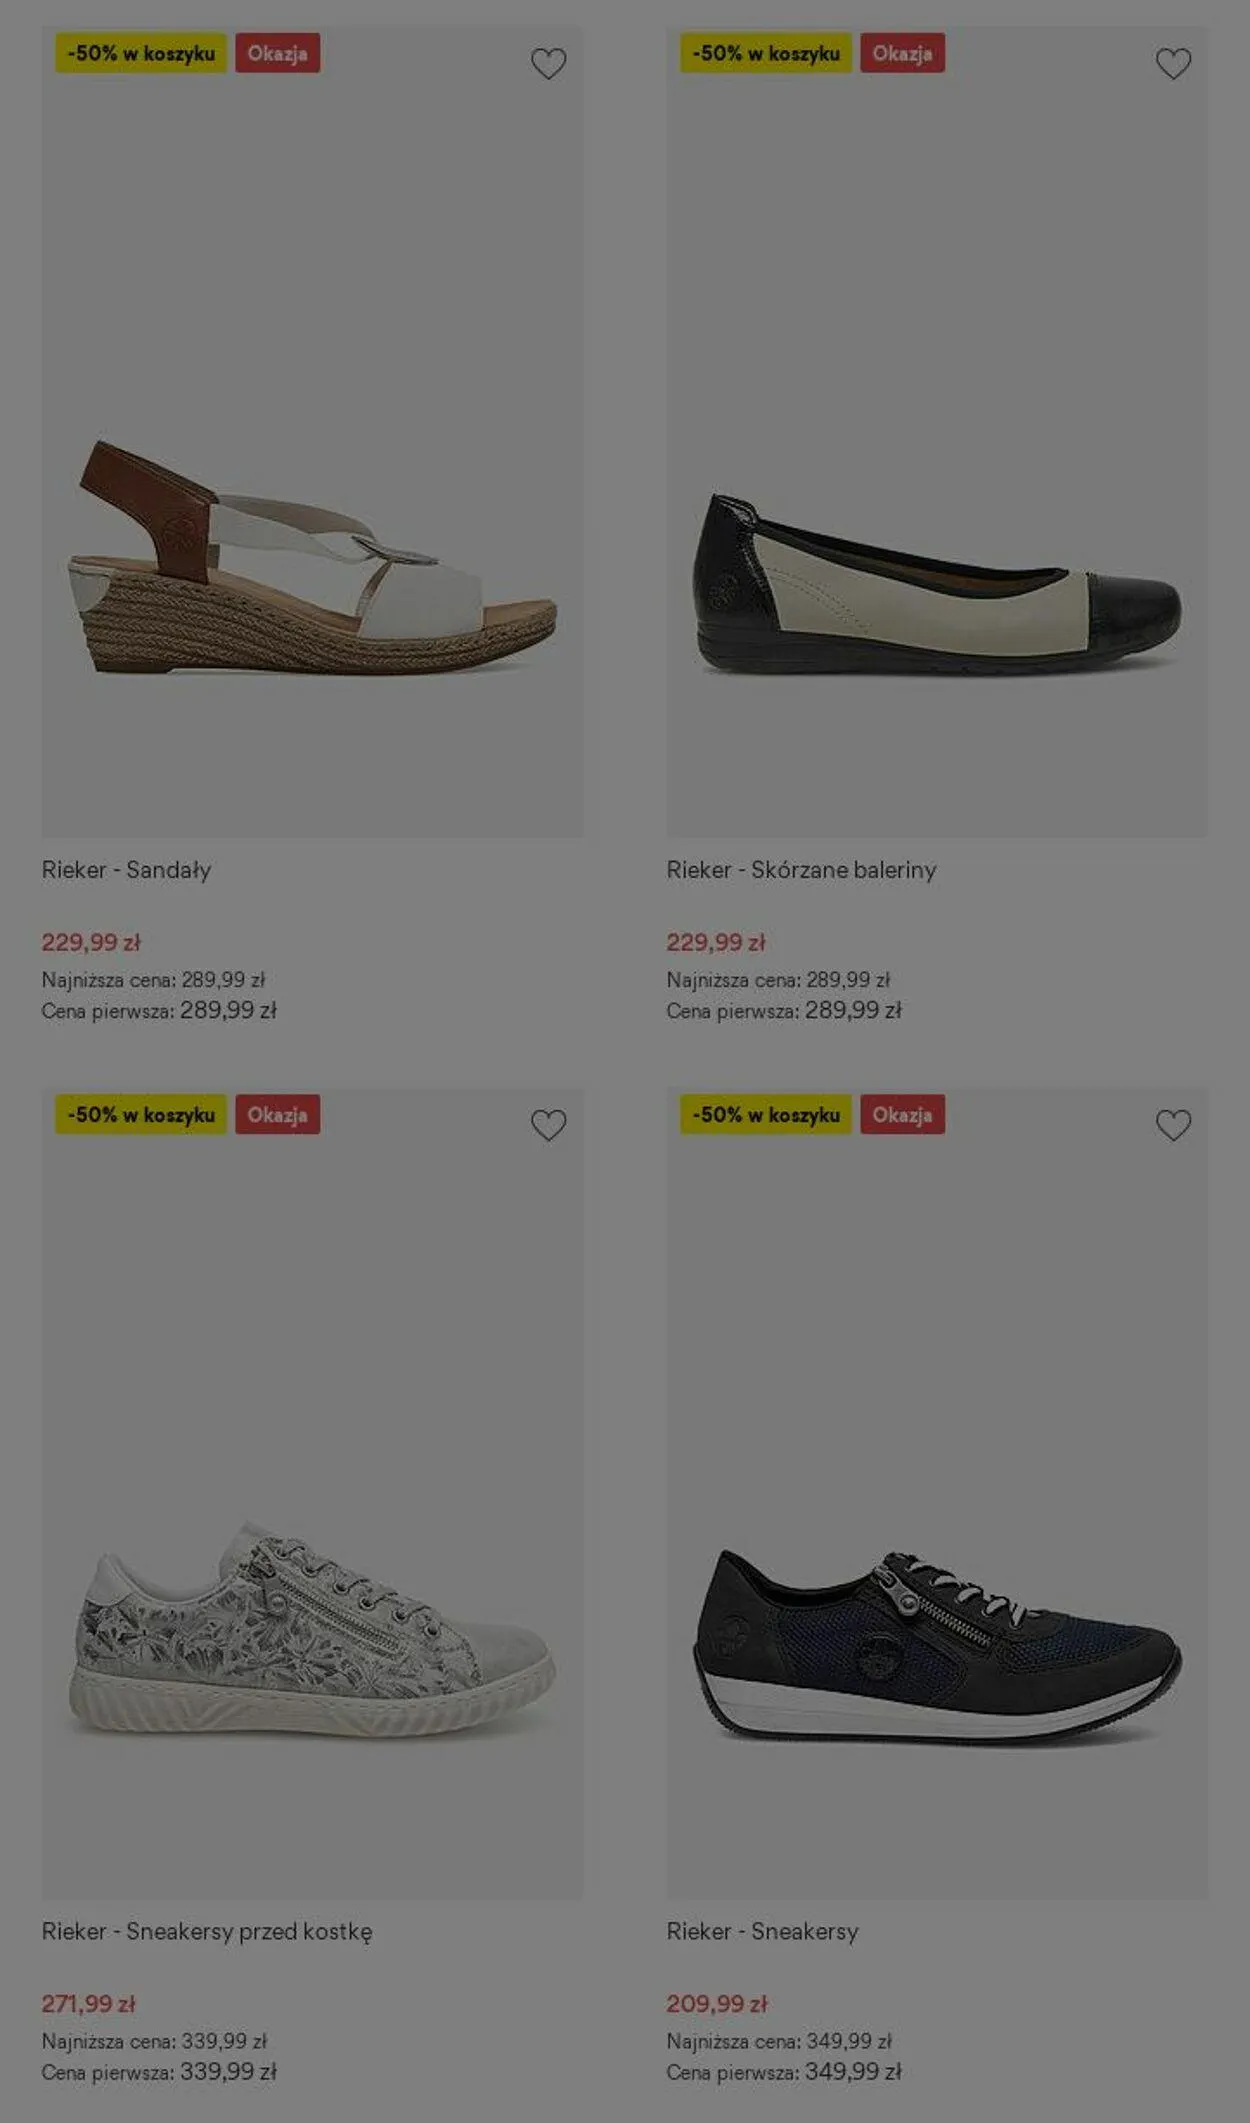Click -50% w koszyku badge on floral sneakers
Image resolution: width=1250 pixels, height=2123 pixels.
(x=141, y=1115)
